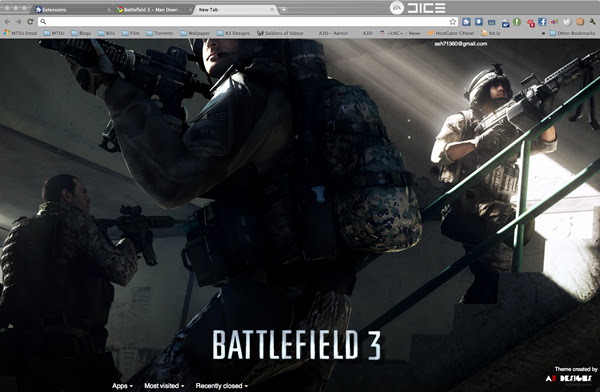Open the A3 Designs bookmarks folder

(x=233, y=33)
